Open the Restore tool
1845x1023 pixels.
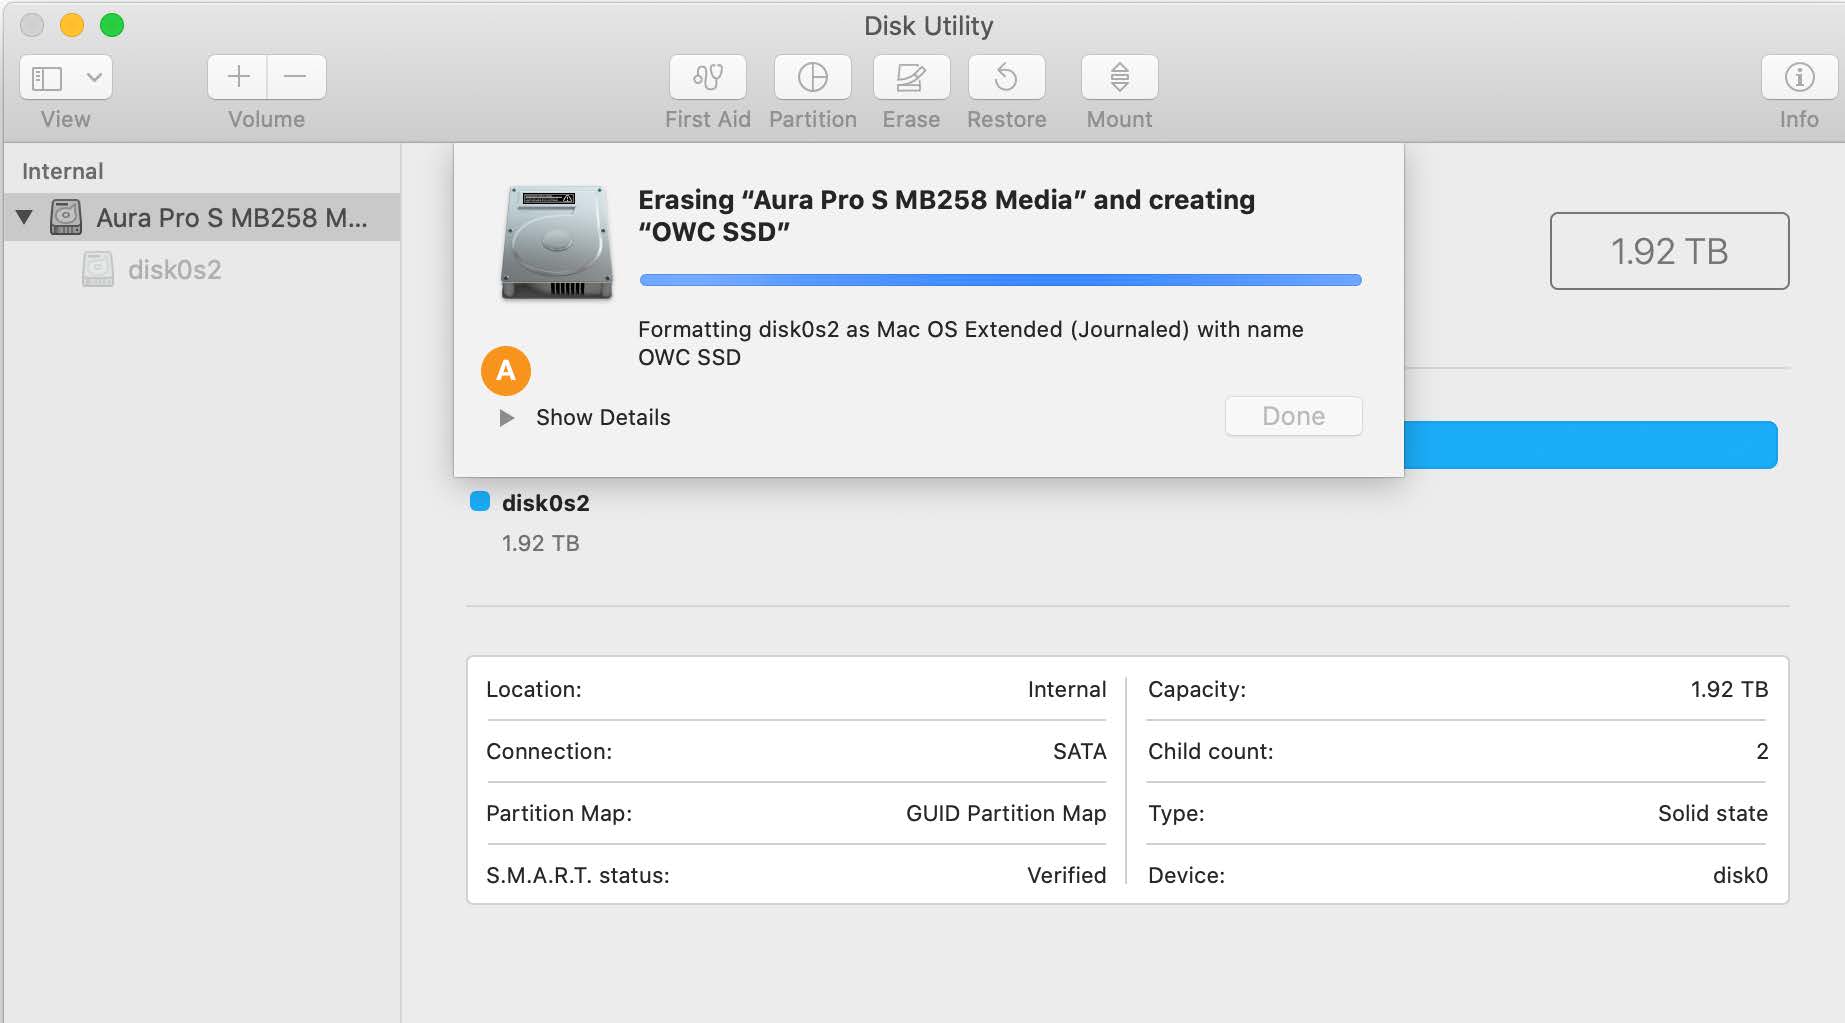pyautogui.click(x=1006, y=77)
